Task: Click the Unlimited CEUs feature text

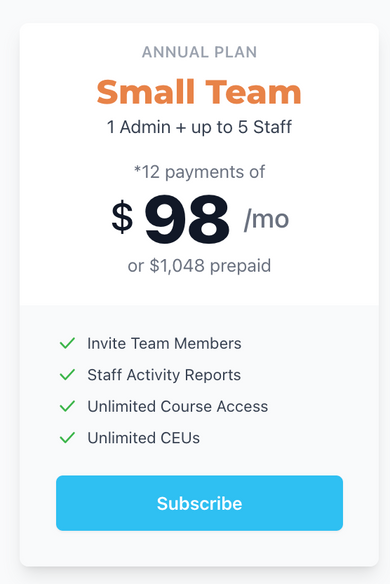Action: (144, 438)
